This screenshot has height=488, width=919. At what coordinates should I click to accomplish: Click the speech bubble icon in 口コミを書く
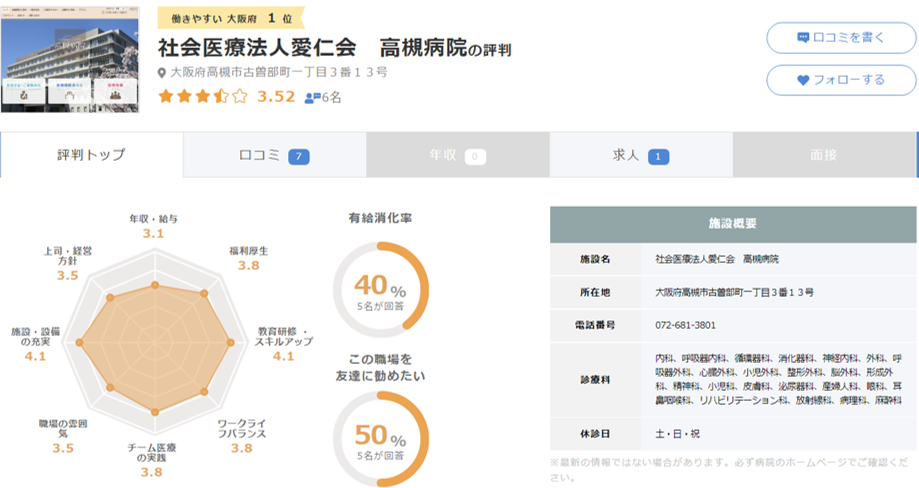pyautogui.click(x=803, y=37)
